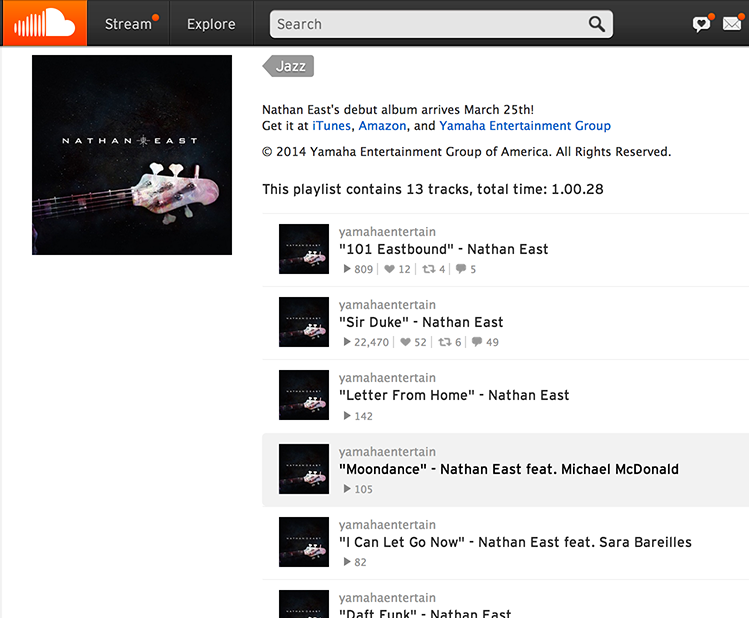The width and height of the screenshot is (749, 618).
Task: Open the messages envelope icon
Action: pyautogui.click(x=732, y=23)
